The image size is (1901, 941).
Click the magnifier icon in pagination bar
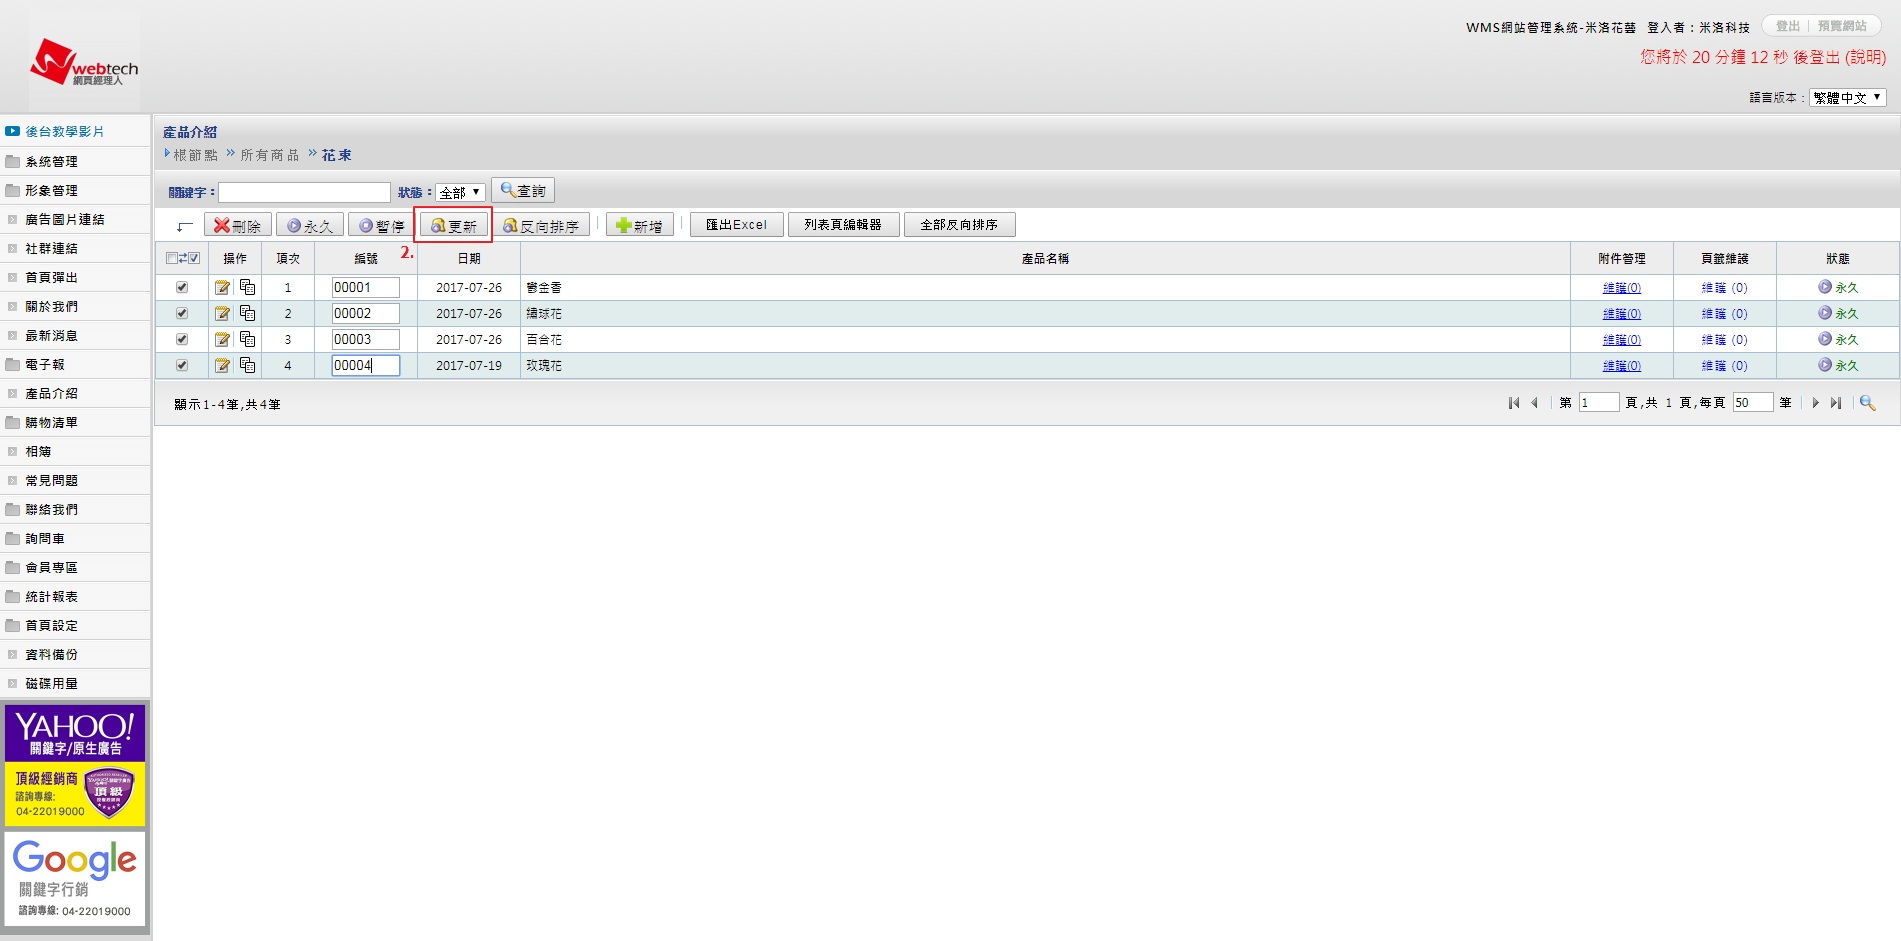pos(1867,403)
